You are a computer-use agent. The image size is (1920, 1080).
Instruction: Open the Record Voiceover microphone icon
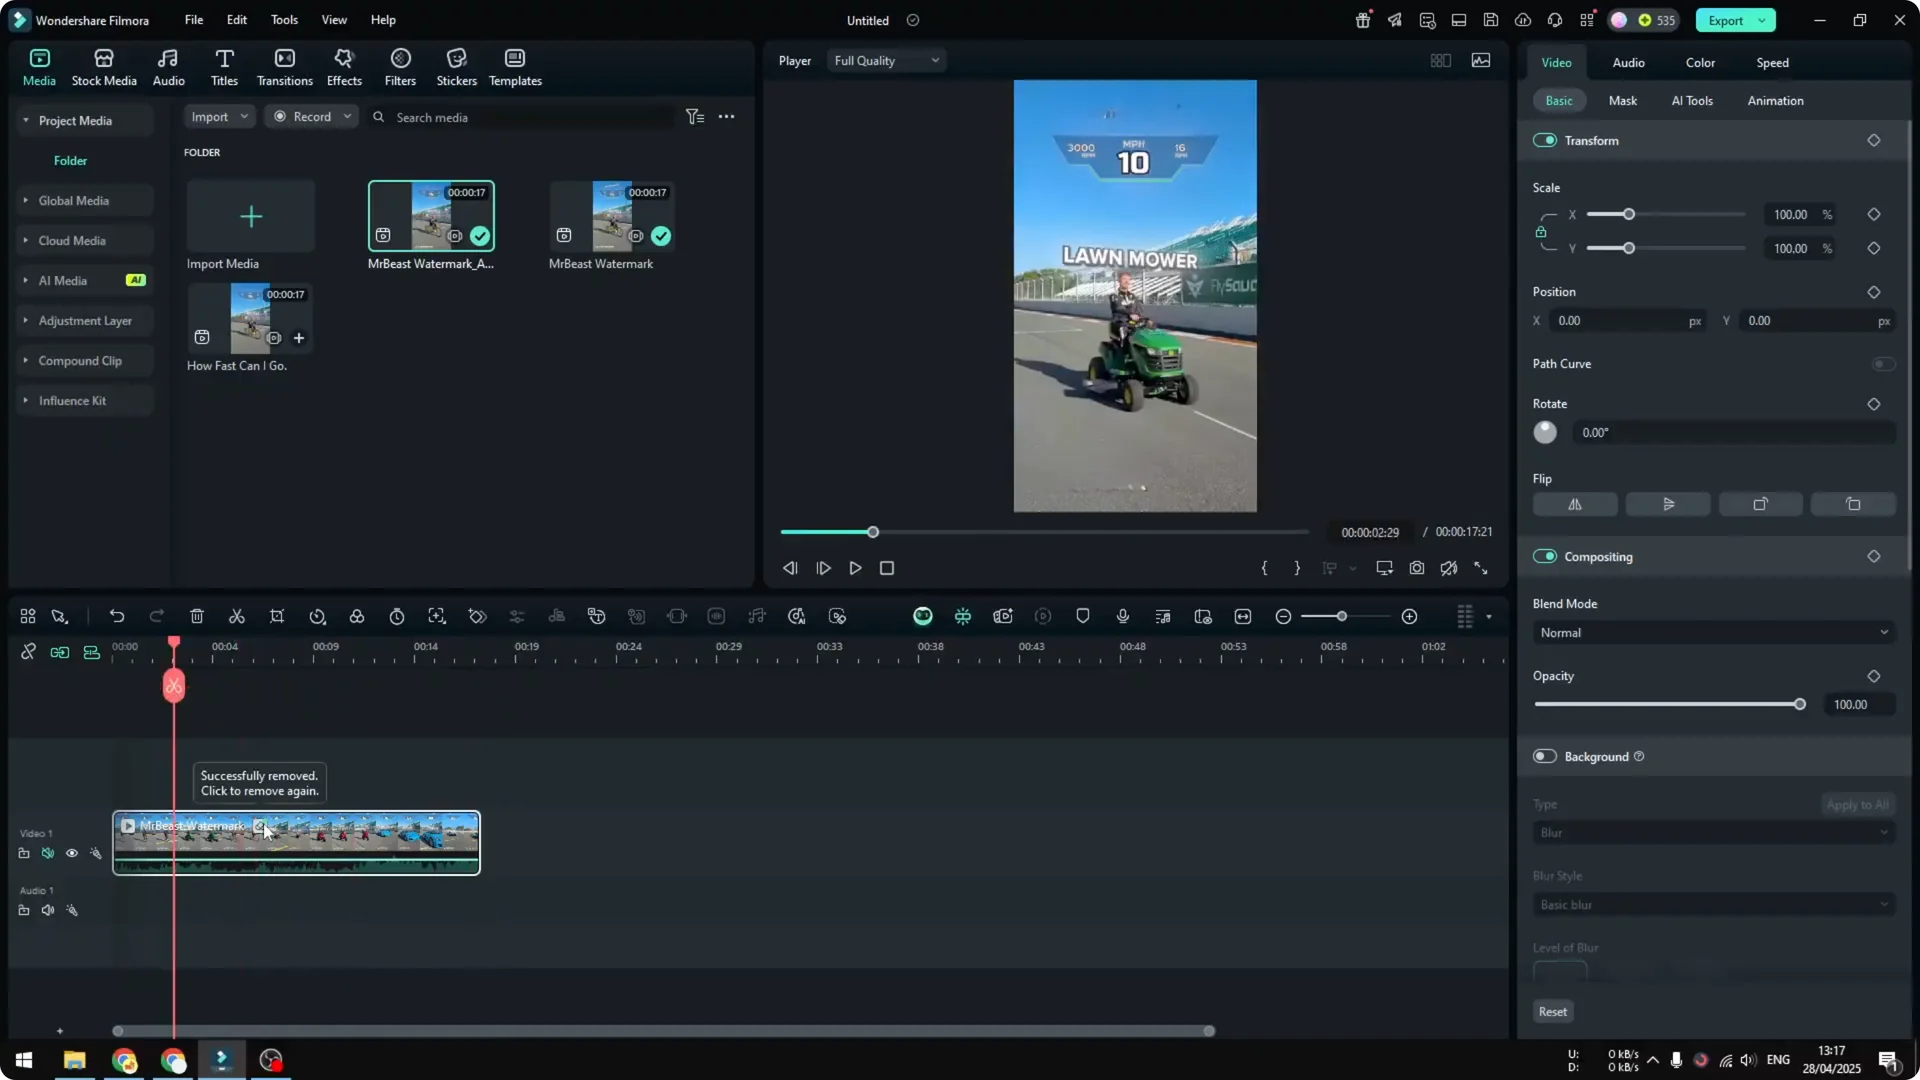tap(1122, 616)
